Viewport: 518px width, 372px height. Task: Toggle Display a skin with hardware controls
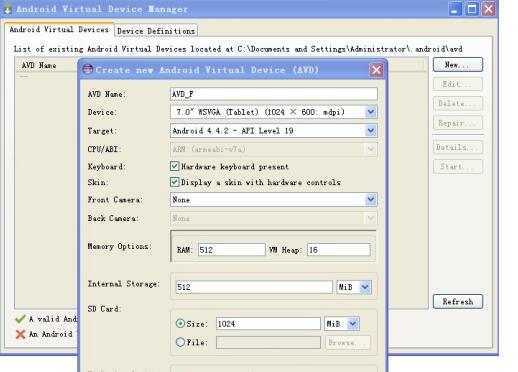[174, 182]
